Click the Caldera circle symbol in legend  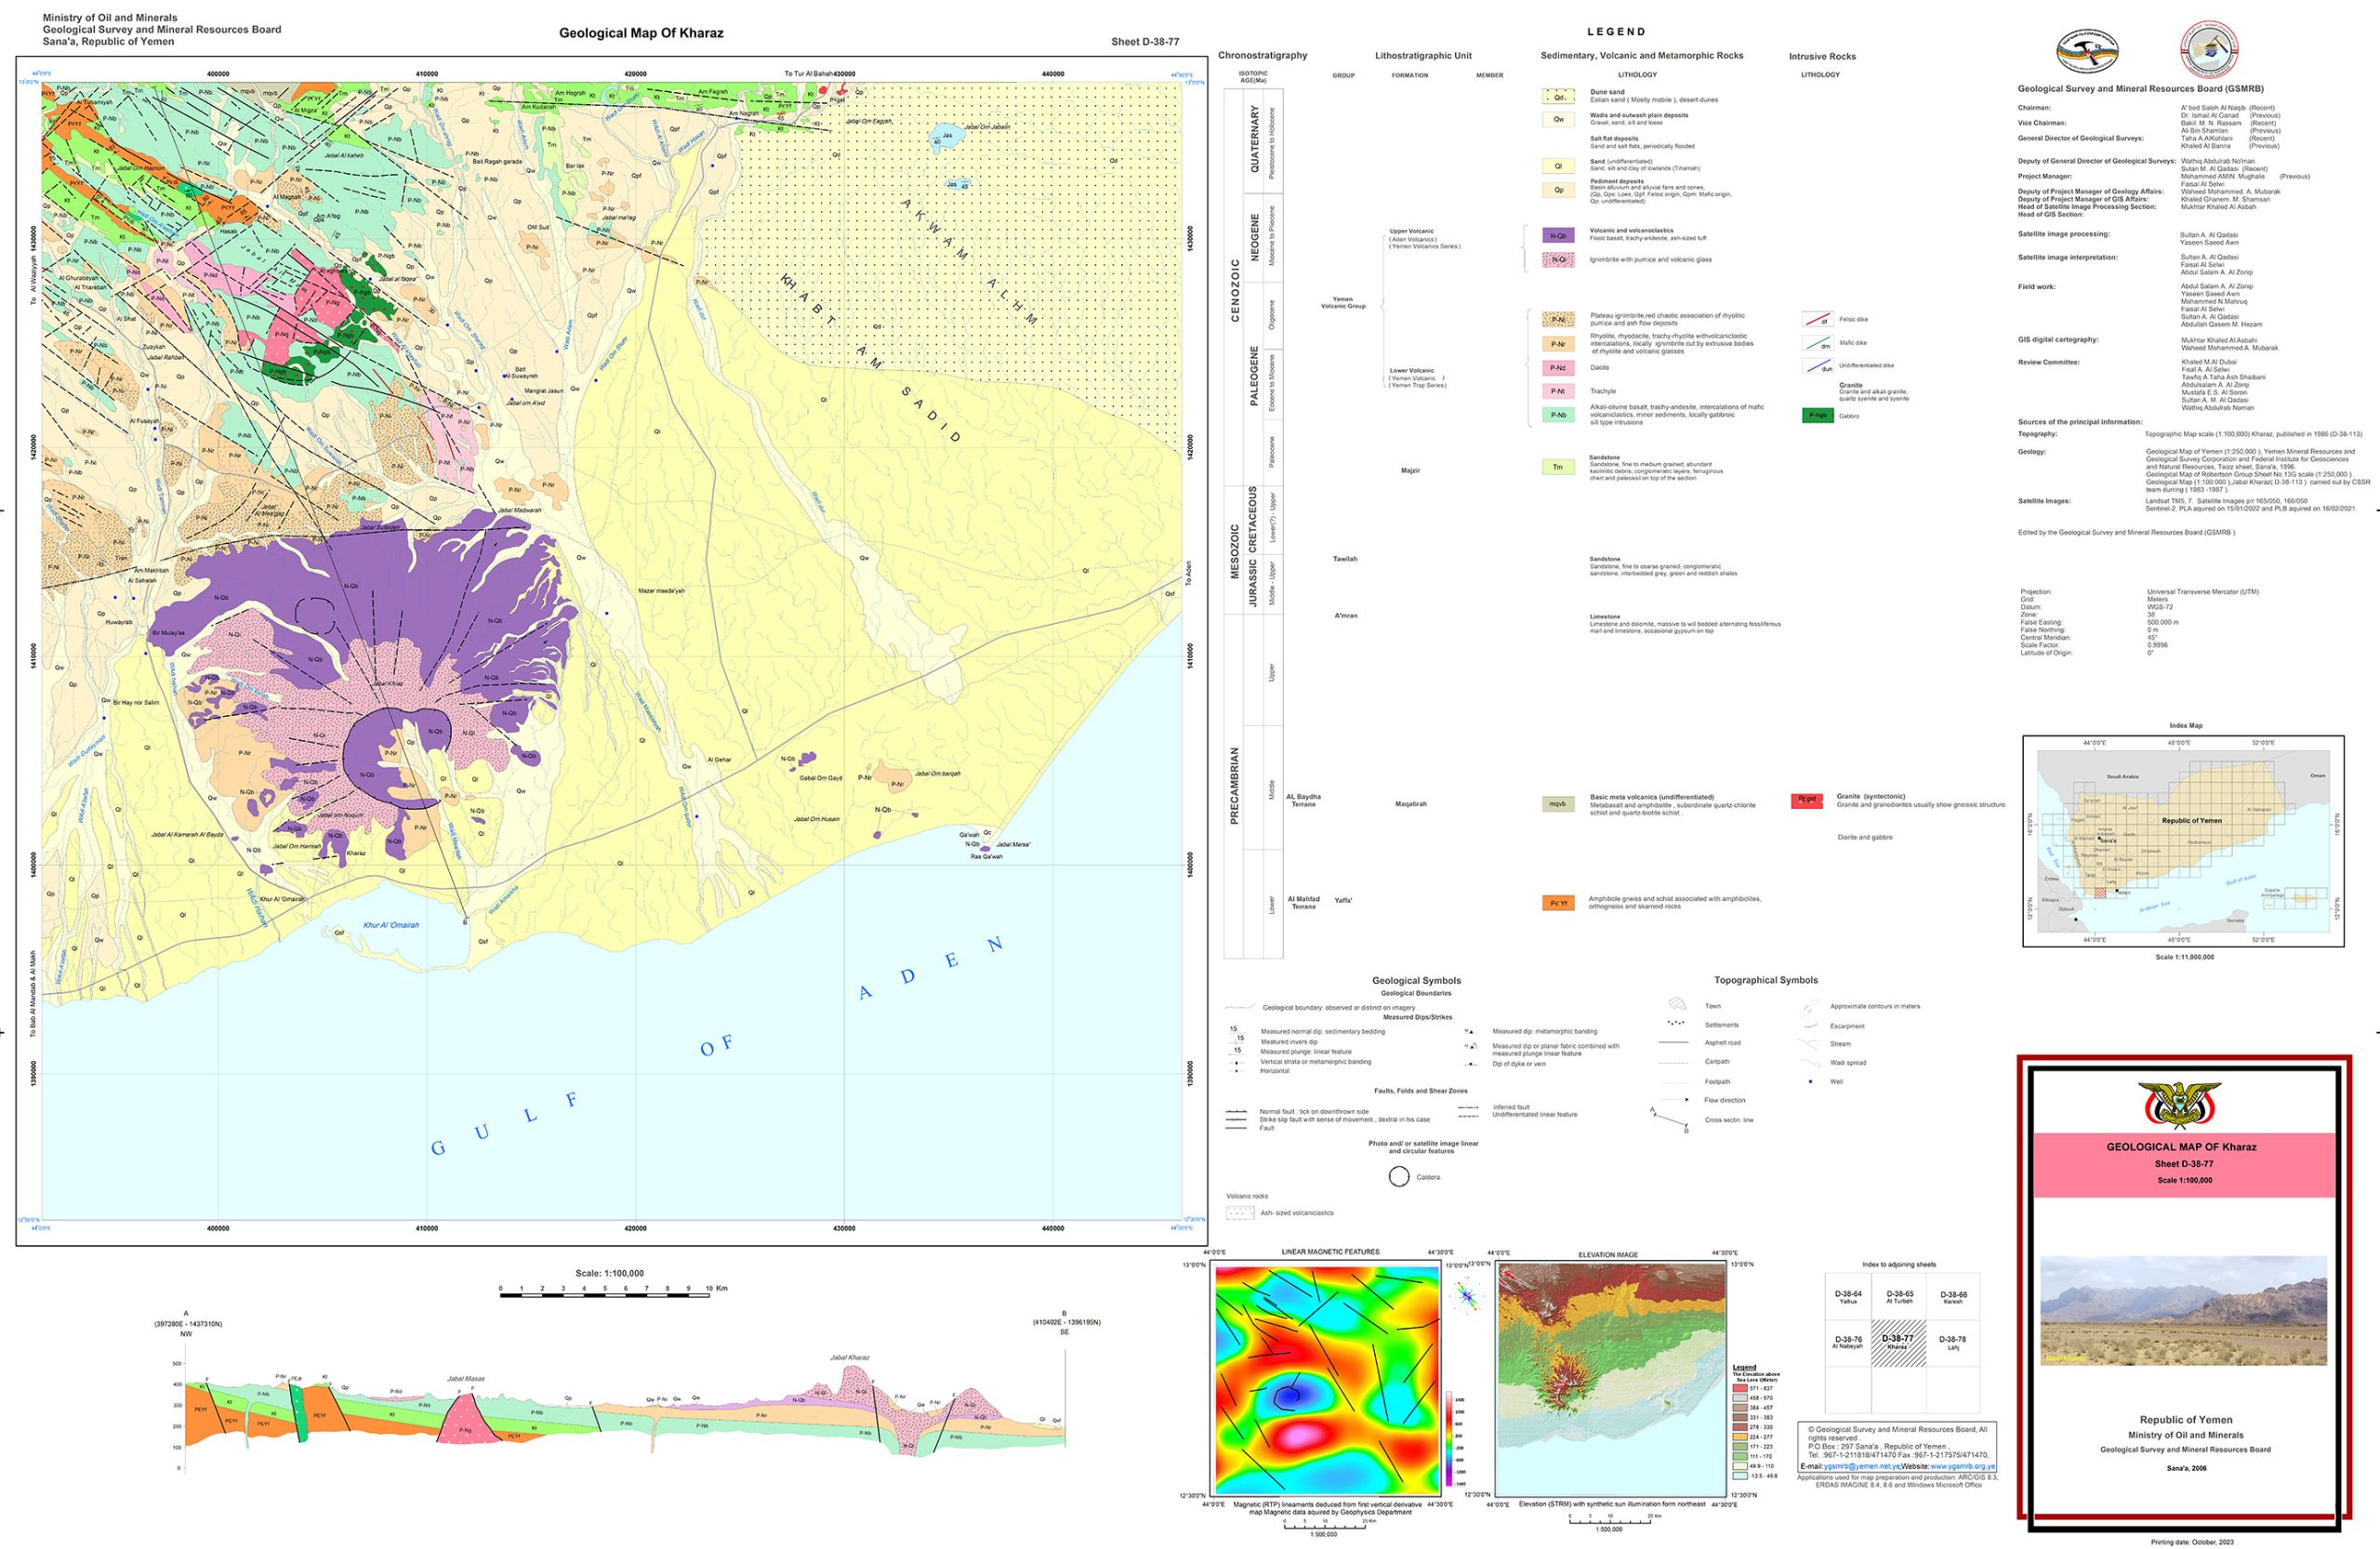1399,1177
